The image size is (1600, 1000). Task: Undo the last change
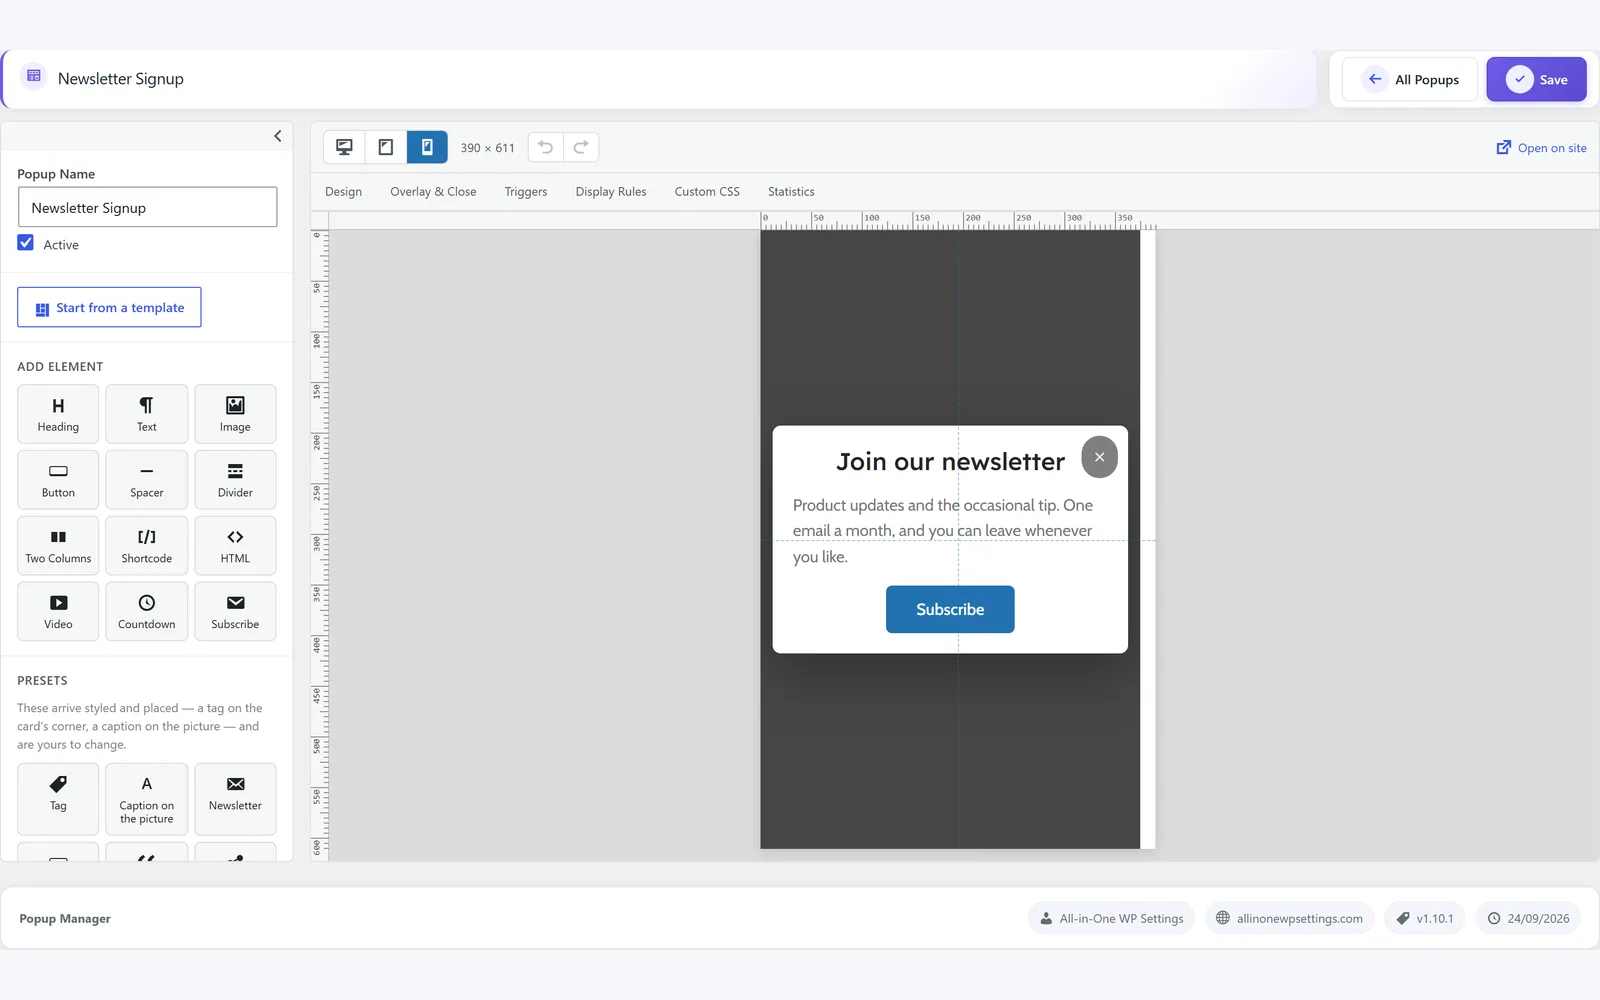pos(546,147)
